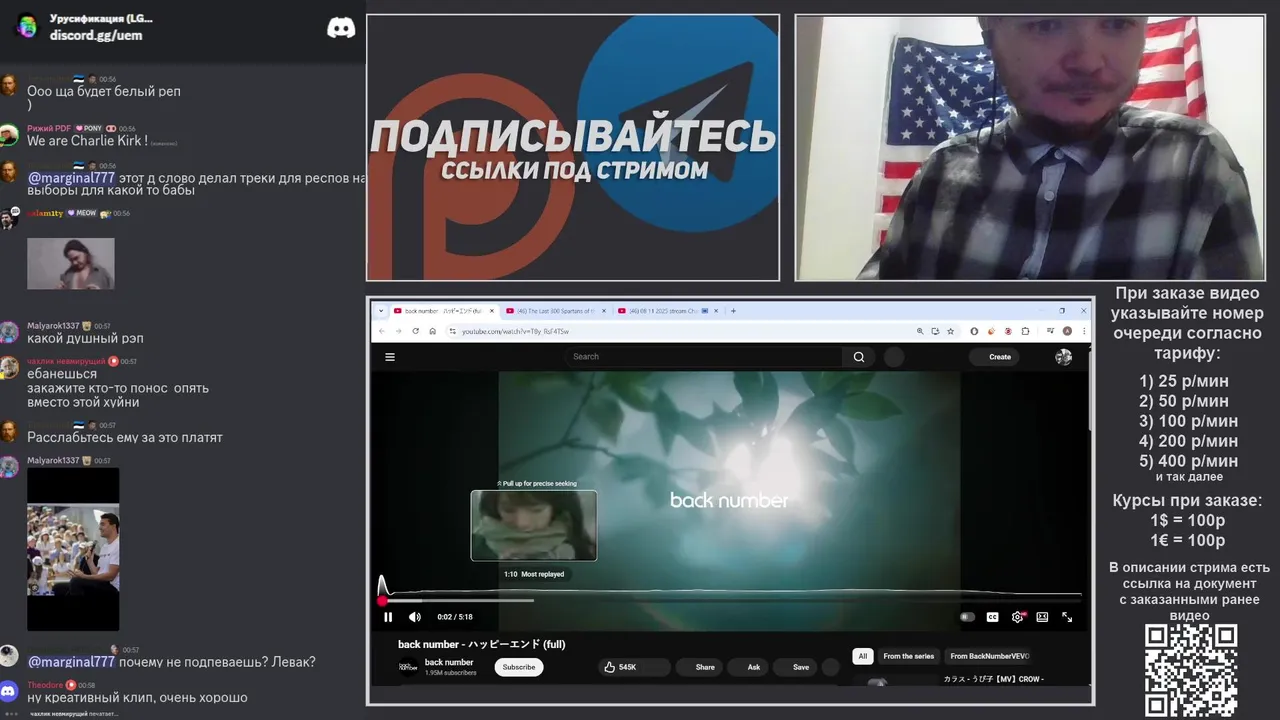View site information icon in address bar
1280x720 pixels.
point(452,331)
